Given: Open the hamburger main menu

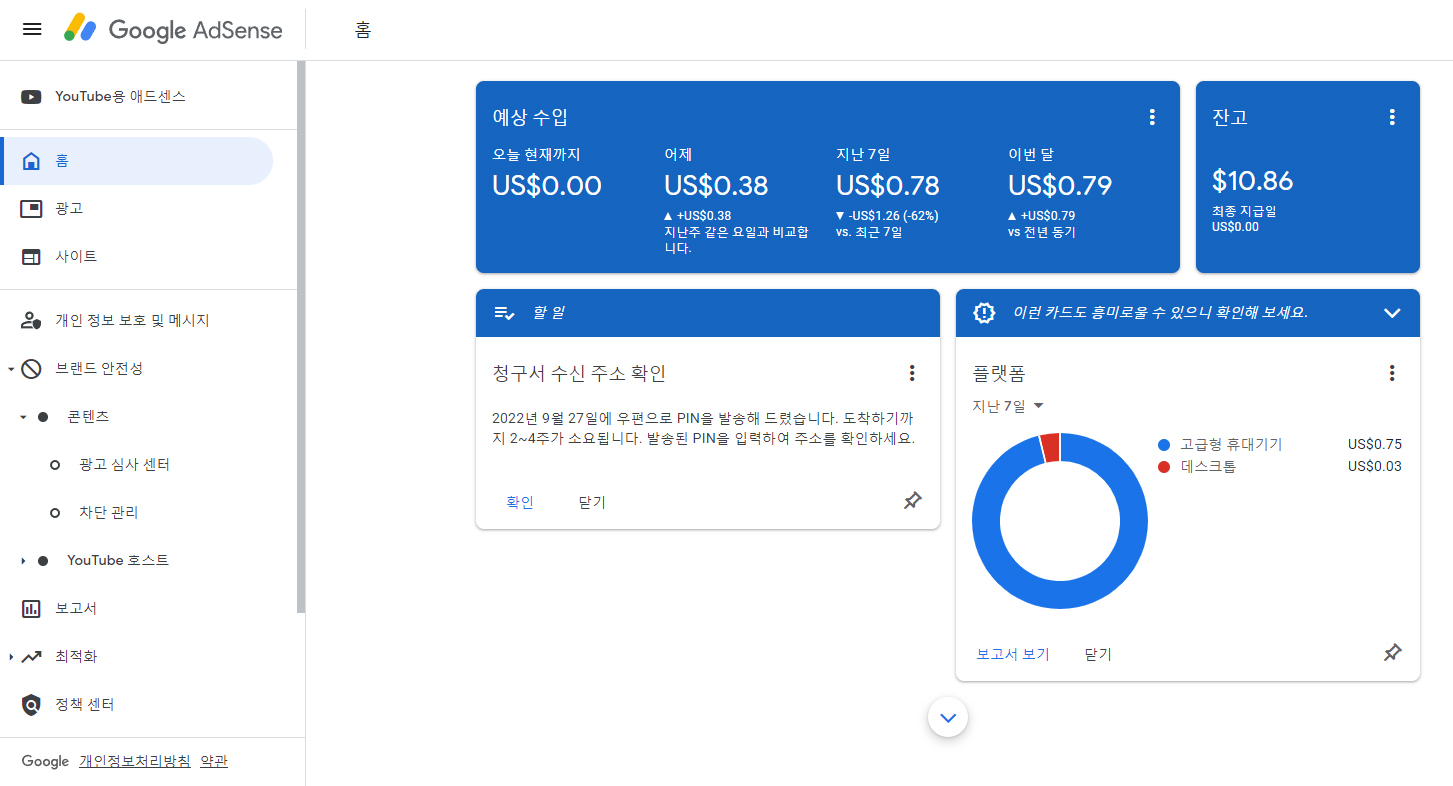Looking at the screenshot, I should tap(32, 29).
